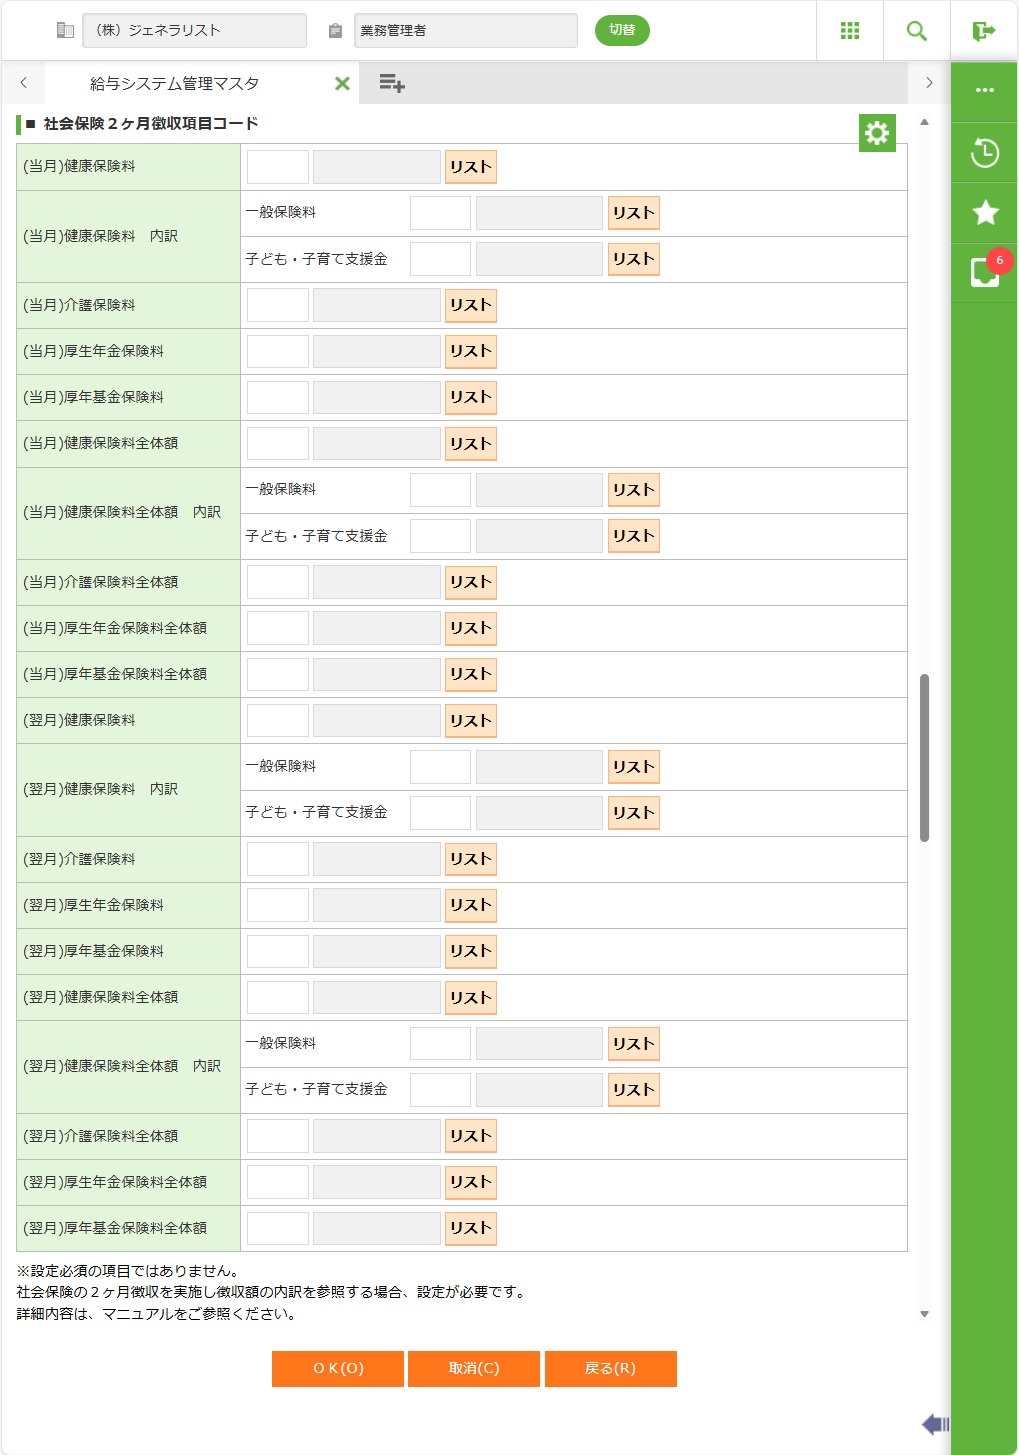The height and width of the screenshot is (1455, 1019).
Task: Click リスト for (当月)厚生年金保険料全体額
Action: [470, 628]
